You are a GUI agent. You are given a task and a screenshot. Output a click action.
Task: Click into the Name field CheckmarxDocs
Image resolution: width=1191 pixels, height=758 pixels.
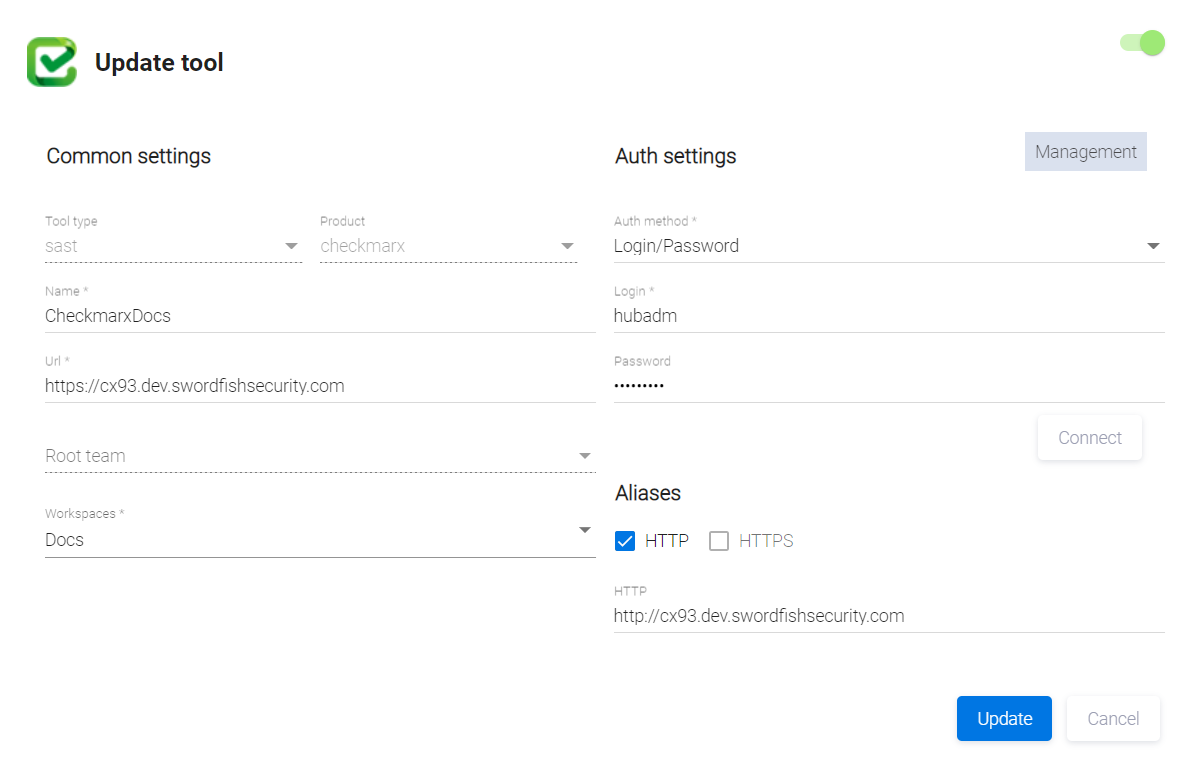point(318,316)
